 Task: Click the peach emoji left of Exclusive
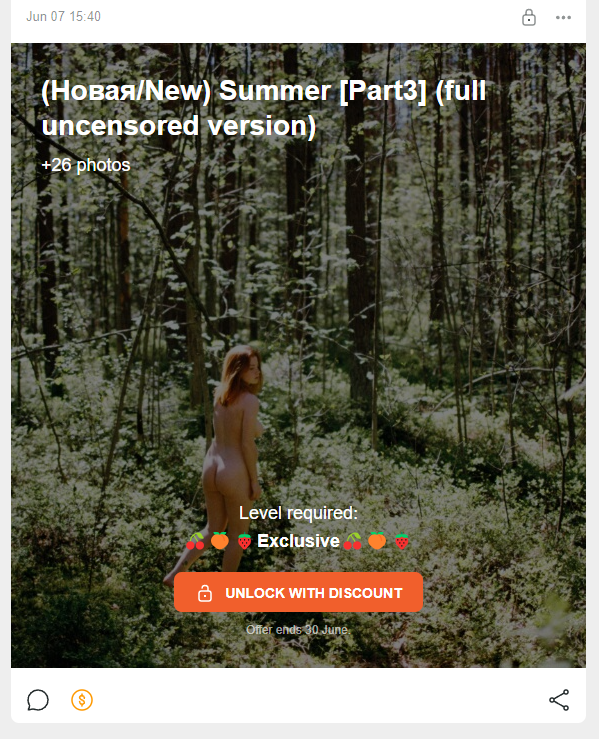click(x=220, y=541)
